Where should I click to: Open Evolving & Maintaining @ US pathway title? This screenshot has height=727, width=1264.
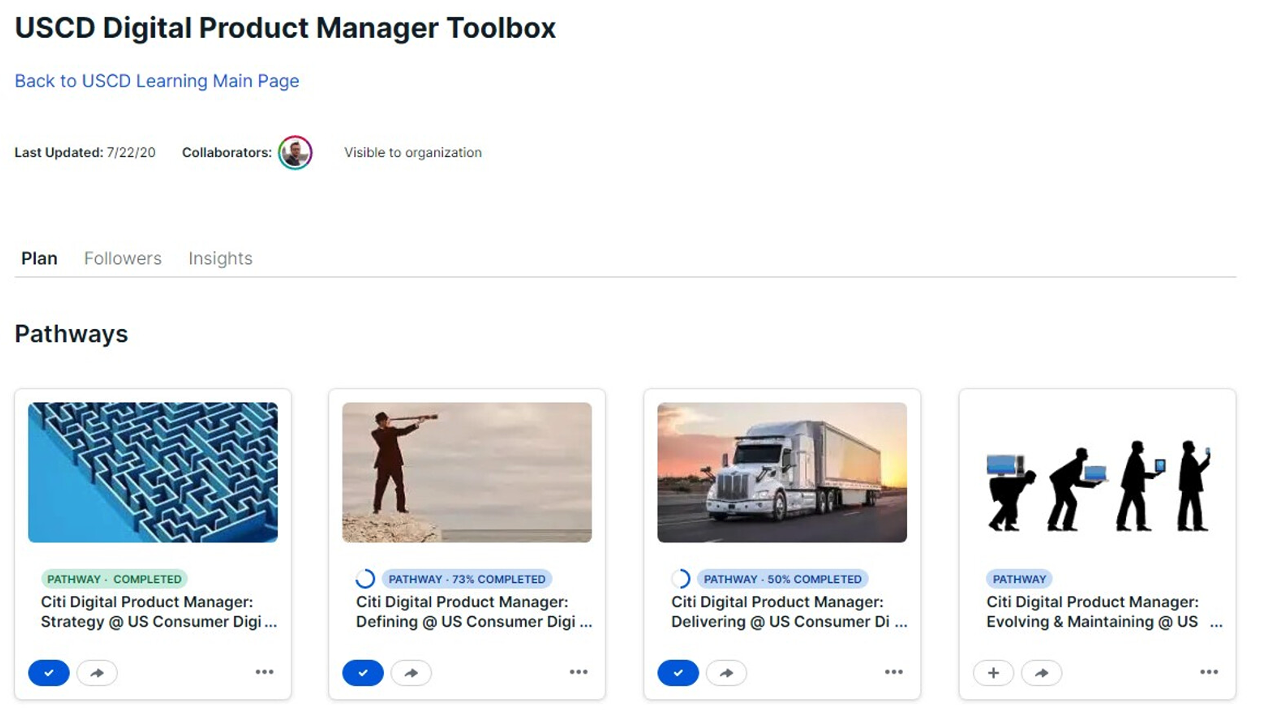1104,612
